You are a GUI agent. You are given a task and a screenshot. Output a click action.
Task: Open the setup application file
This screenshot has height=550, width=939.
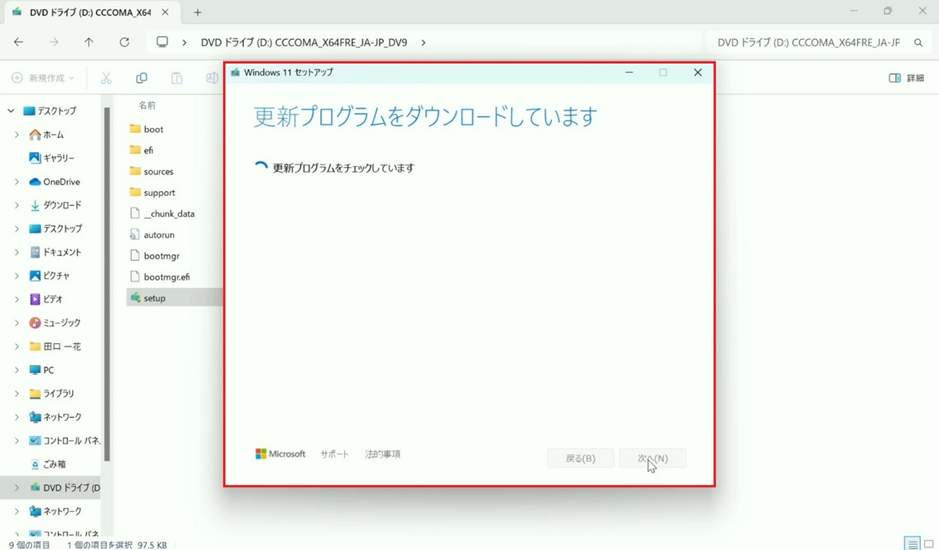click(154, 298)
